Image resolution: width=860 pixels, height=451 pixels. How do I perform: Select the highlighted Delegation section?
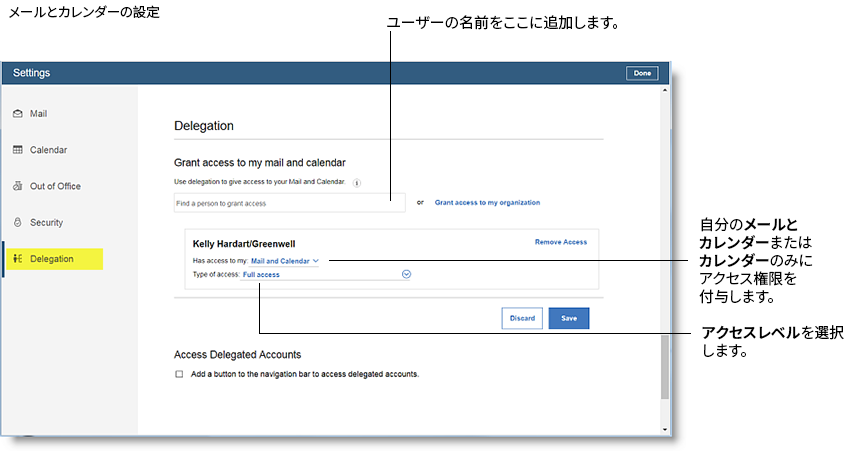click(54, 259)
